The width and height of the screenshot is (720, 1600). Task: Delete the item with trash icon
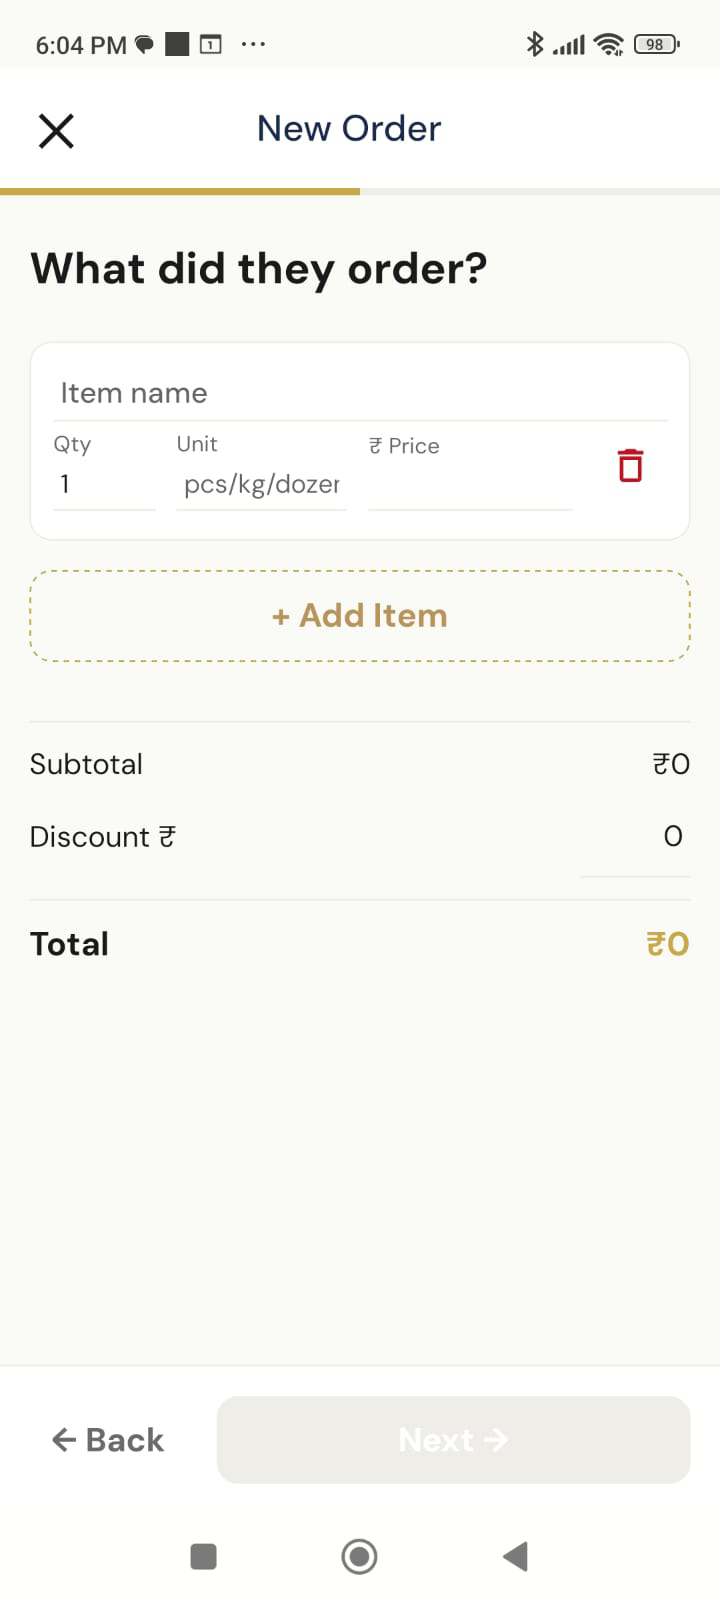click(630, 466)
